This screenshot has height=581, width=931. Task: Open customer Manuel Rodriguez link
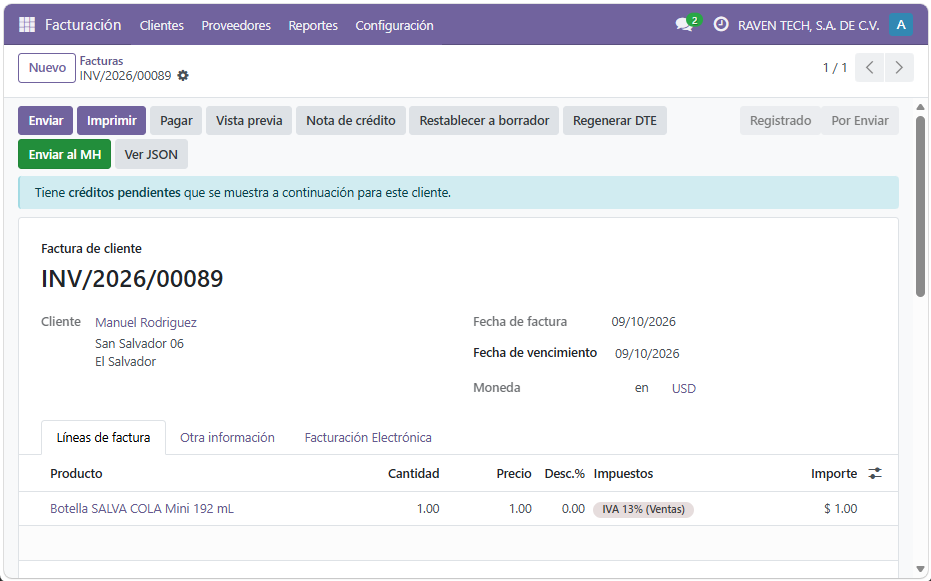pos(146,322)
